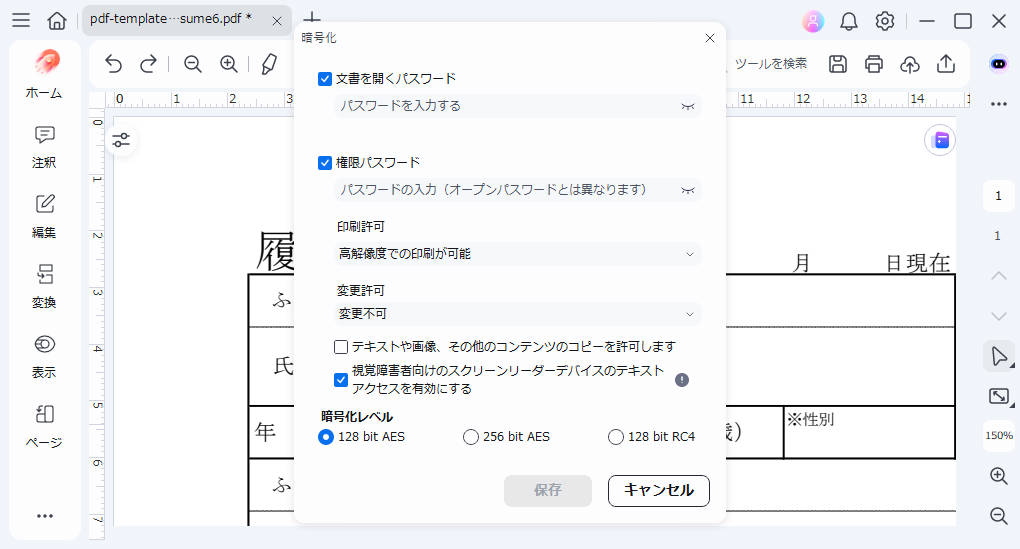Click the permission password input field

coord(517,190)
